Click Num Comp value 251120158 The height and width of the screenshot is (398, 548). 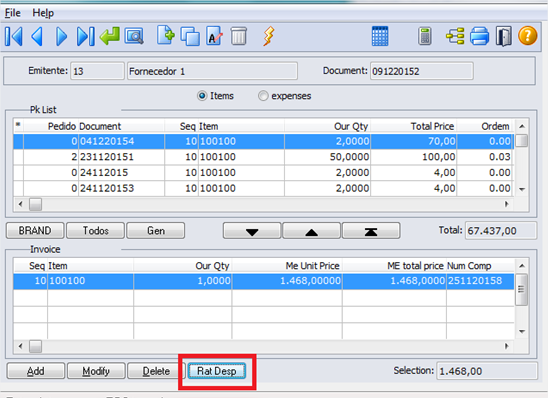[475, 281]
